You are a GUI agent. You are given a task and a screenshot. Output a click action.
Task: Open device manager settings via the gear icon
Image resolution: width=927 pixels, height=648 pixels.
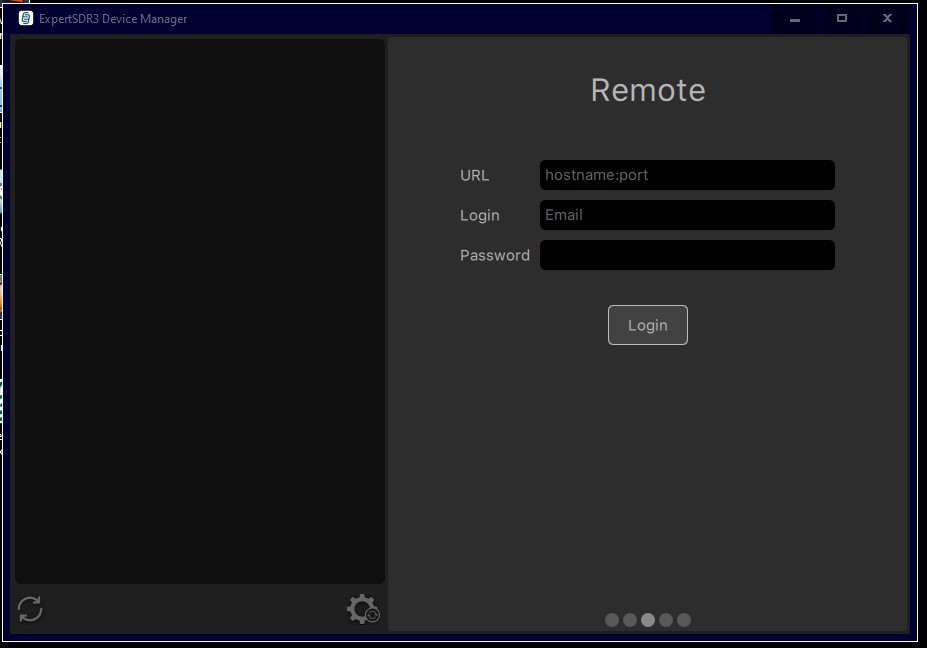[x=361, y=608]
